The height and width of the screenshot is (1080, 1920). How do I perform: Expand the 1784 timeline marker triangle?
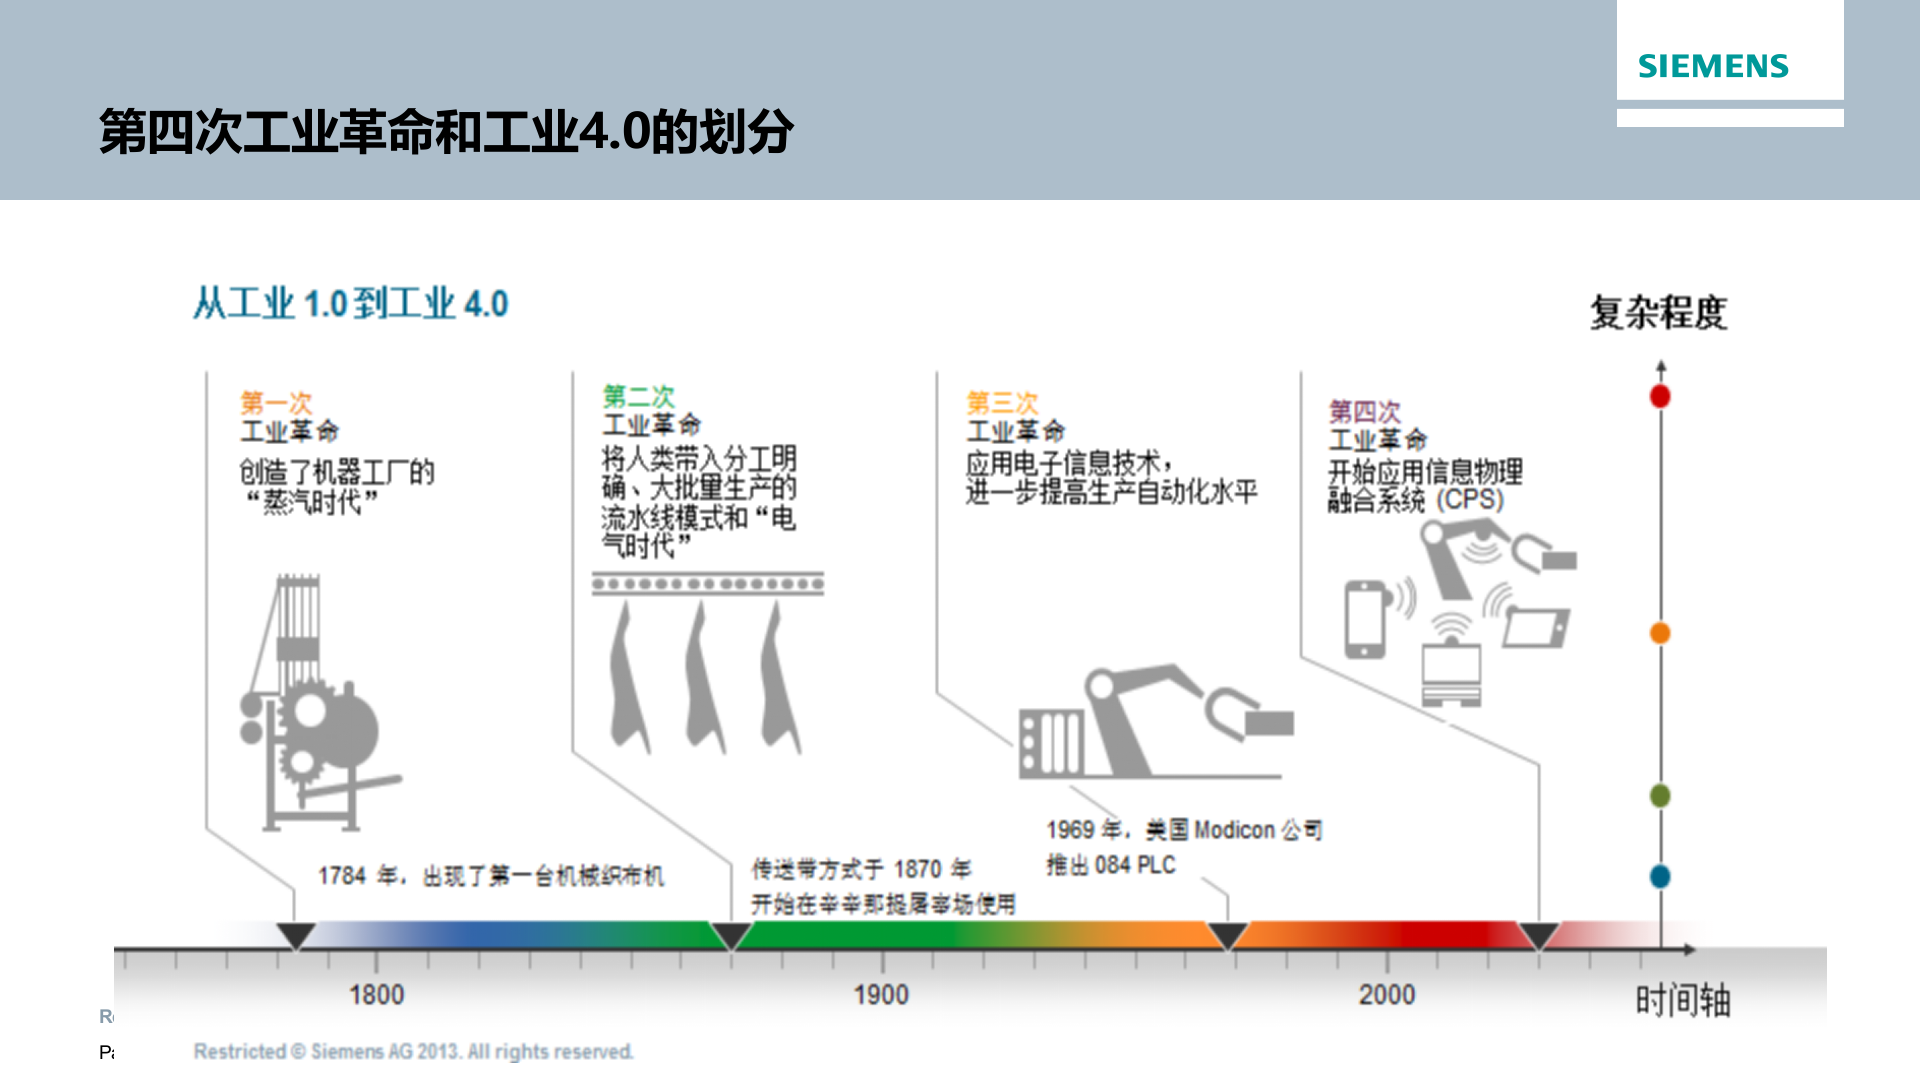point(295,933)
